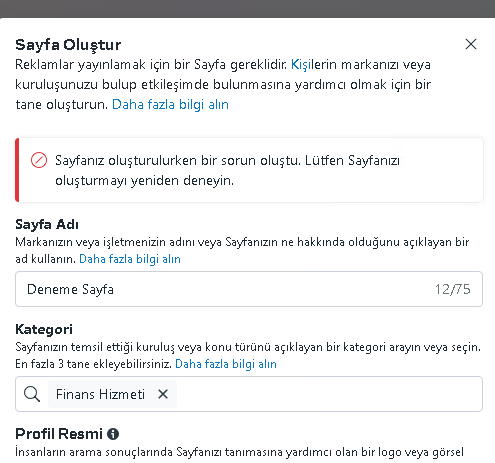Click the error message about Sayfanız oluşturulurken
Screen dimensions: 495x463
pos(227,170)
